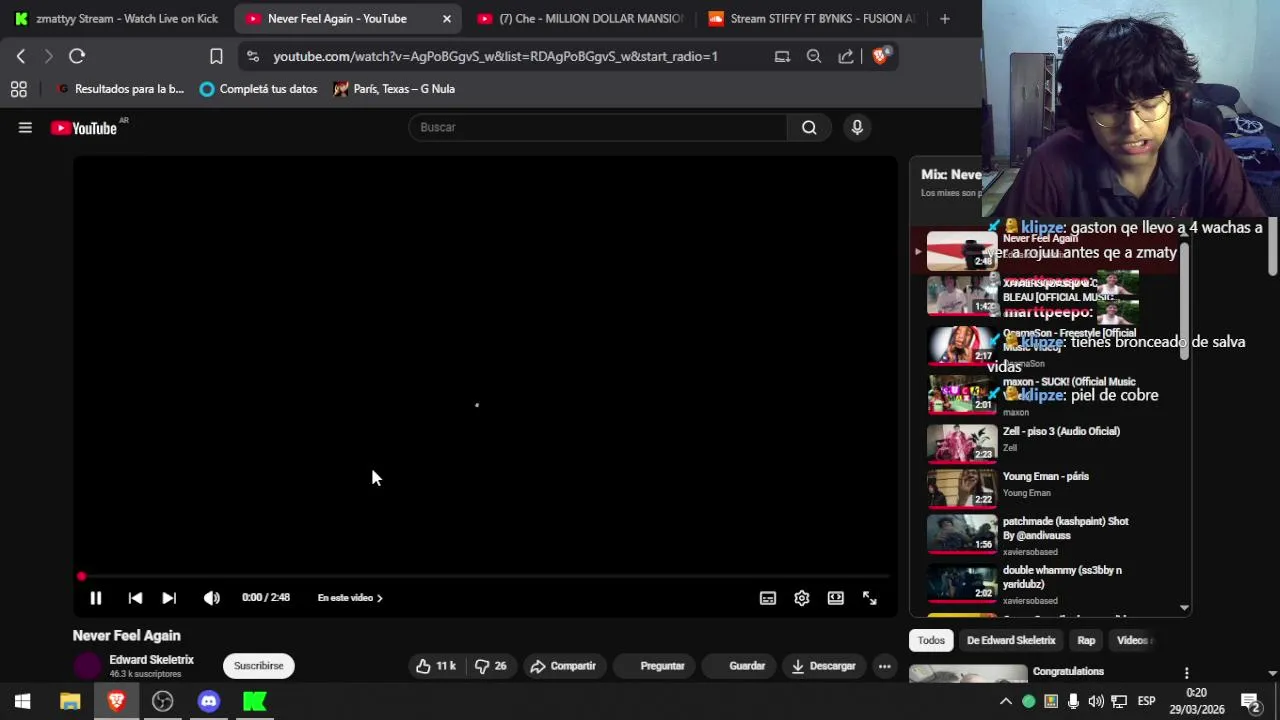The height and width of the screenshot is (720, 1280).
Task: Dislike the video with 26 dislikes
Action: 490,666
